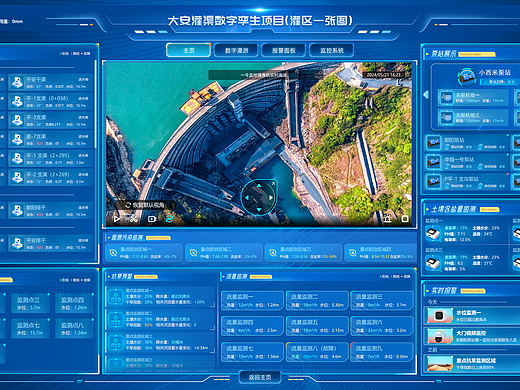This screenshot has height=390, width=520.
Task: Click the 朝阳泵站 pump icon
Action: point(433,143)
